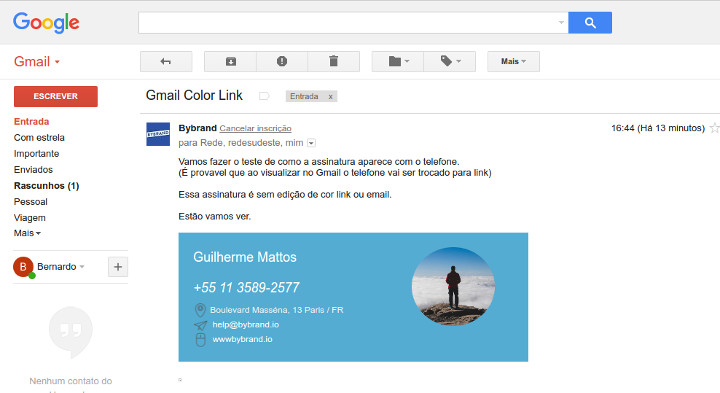Click the Bybrand sender avatar

point(158,134)
